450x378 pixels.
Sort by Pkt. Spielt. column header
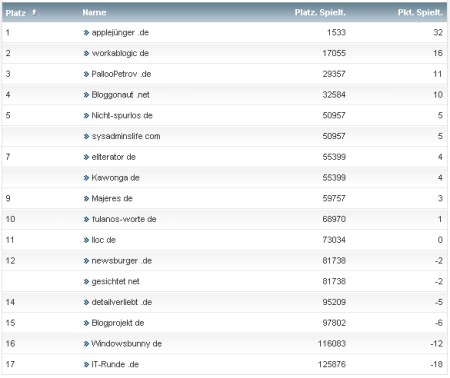point(420,13)
